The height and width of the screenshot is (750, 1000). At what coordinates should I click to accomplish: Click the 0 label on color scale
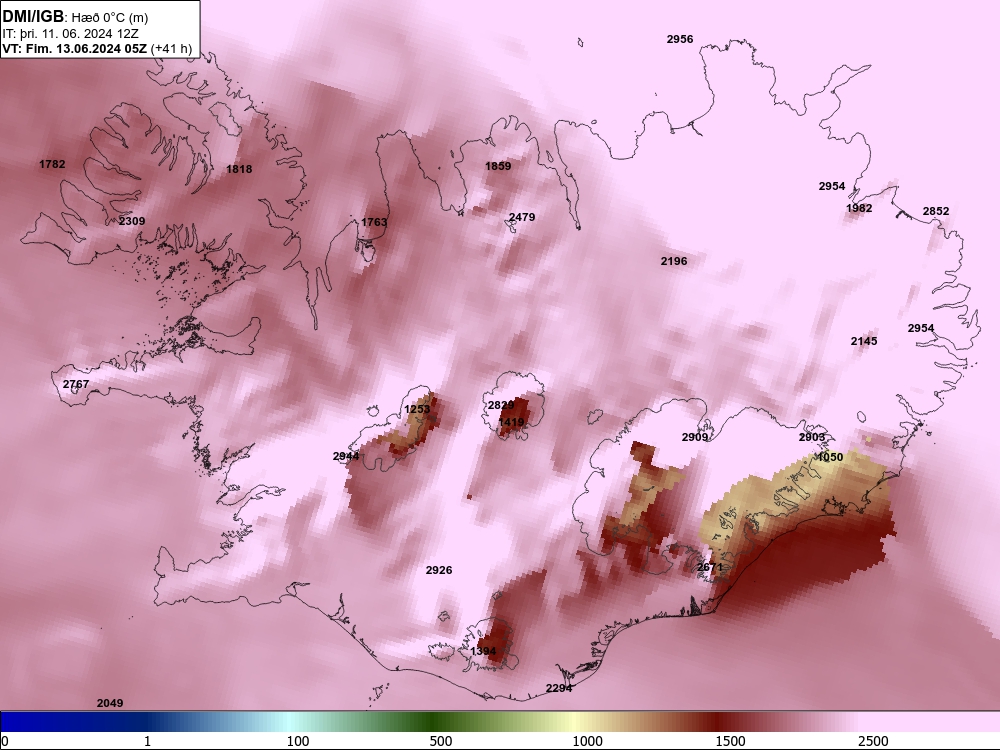coord(5,741)
